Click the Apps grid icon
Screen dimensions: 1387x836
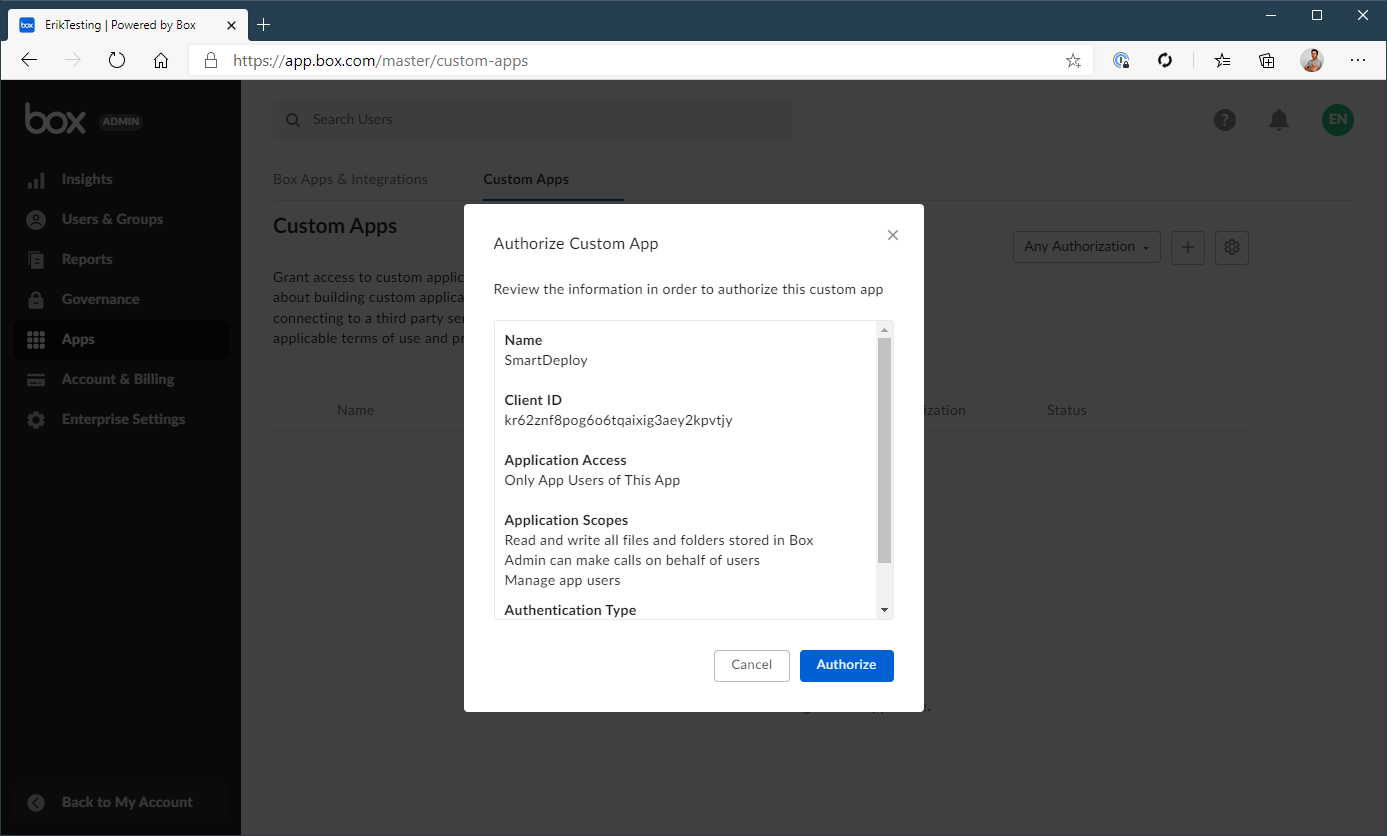click(x=36, y=340)
